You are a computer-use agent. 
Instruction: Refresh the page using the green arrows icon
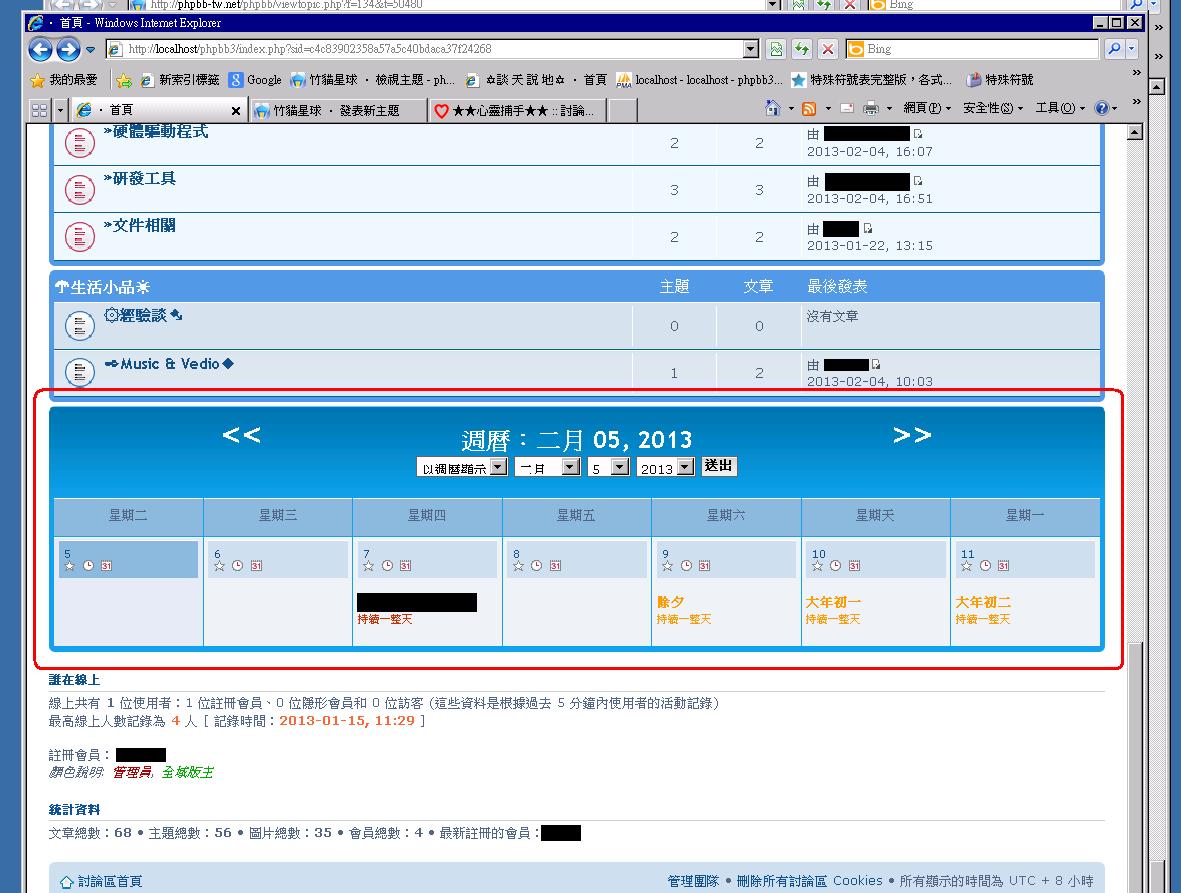coord(801,50)
